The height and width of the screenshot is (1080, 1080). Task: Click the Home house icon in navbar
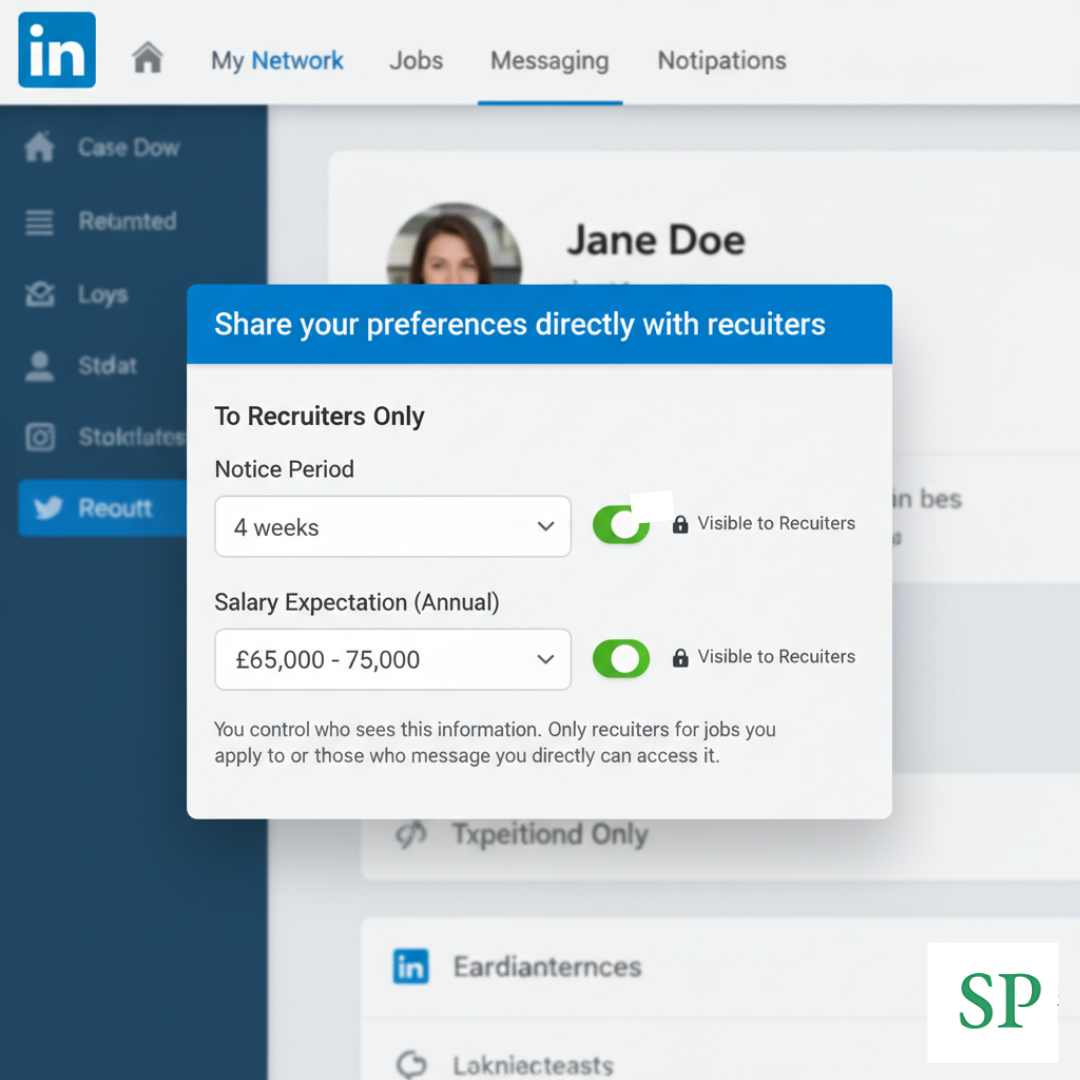(147, 59)
